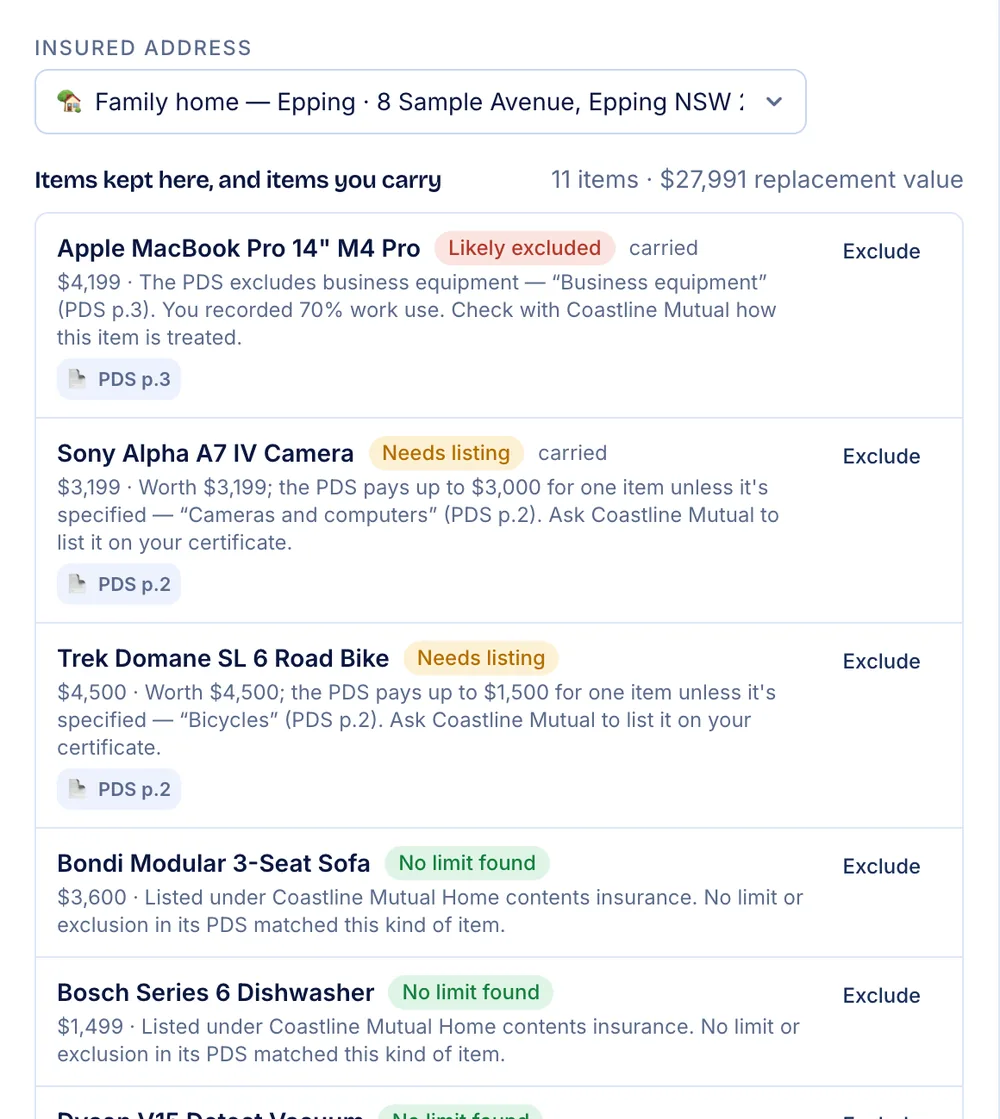Click Needs listing badge on Trek bike
This screenshot has width=1000, height=1119.
tap(481, 657)
